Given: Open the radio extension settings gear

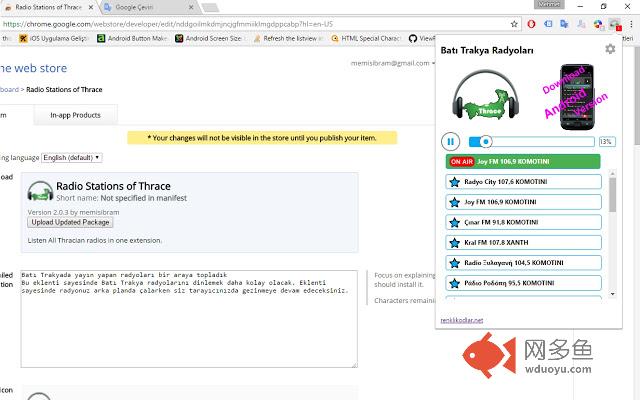Looking at the screenshot, I should [610, 49].
